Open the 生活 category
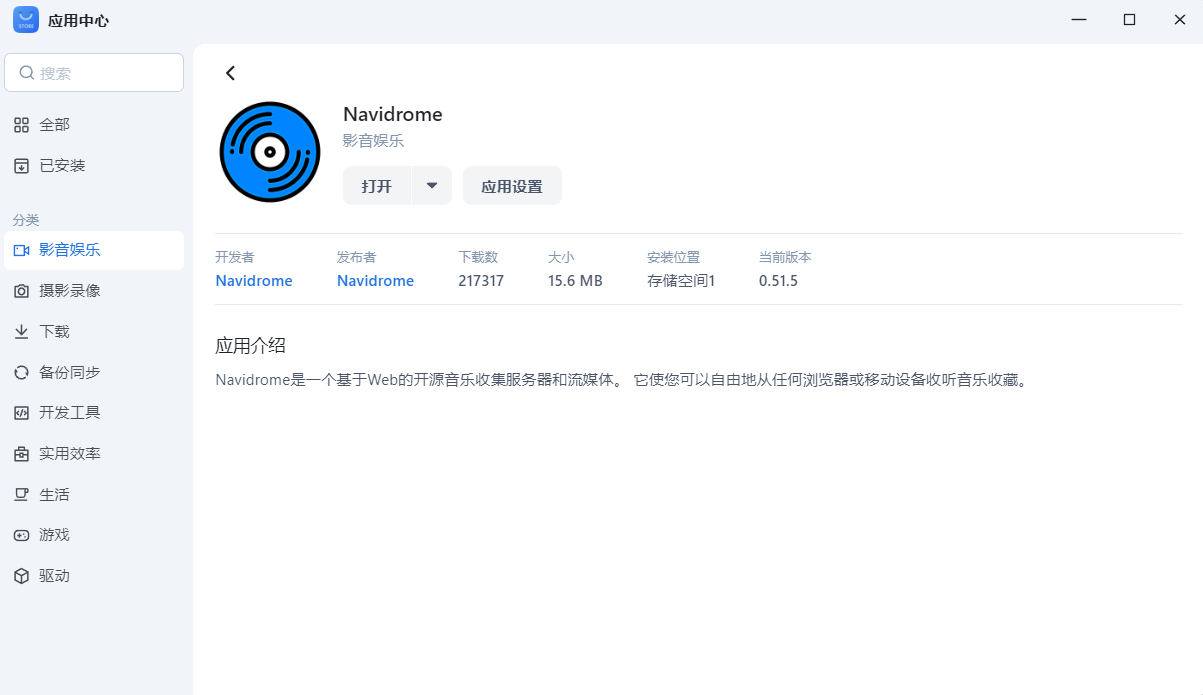This screenshot has height=695, width=1203. pyautogui.click(x=94, y=495)
